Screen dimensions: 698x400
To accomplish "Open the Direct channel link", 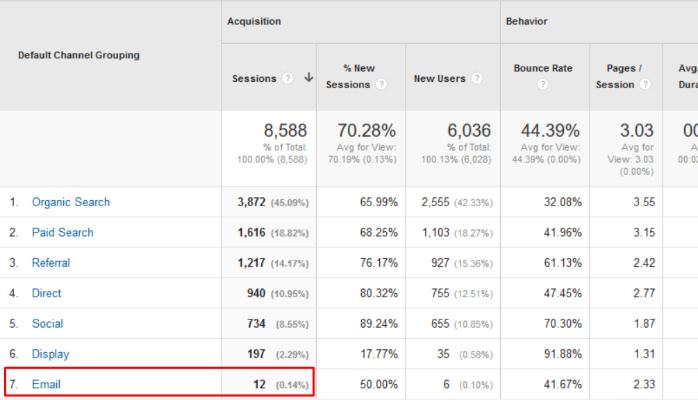I will (46, 293).
